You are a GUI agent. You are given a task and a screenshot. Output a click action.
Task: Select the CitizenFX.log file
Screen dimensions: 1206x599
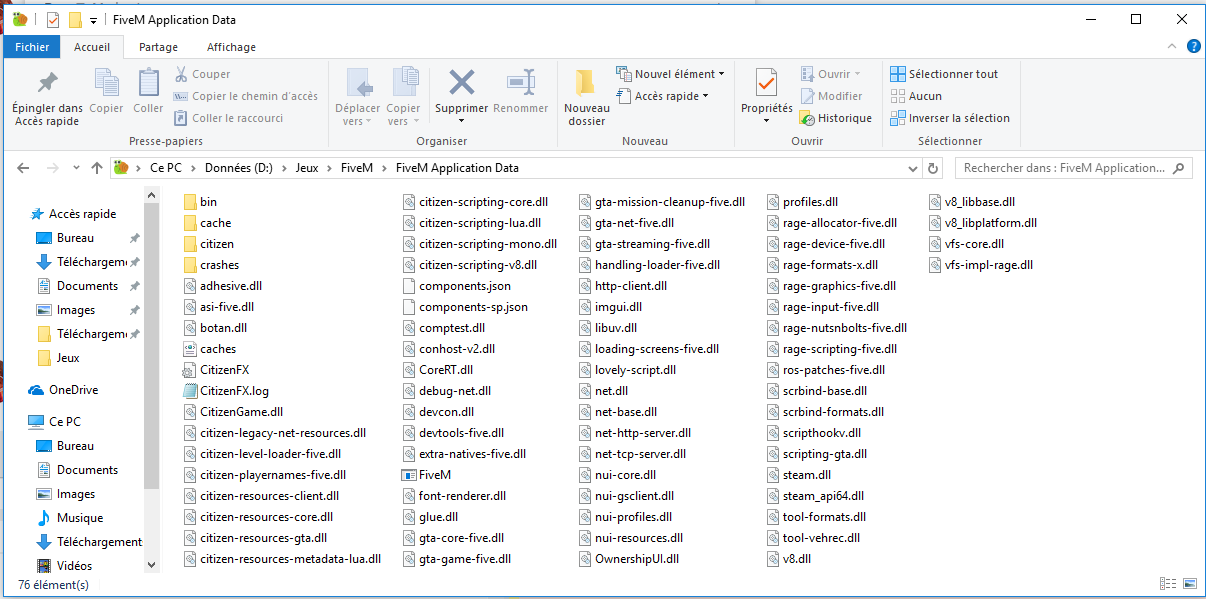(x=227, y=391)
